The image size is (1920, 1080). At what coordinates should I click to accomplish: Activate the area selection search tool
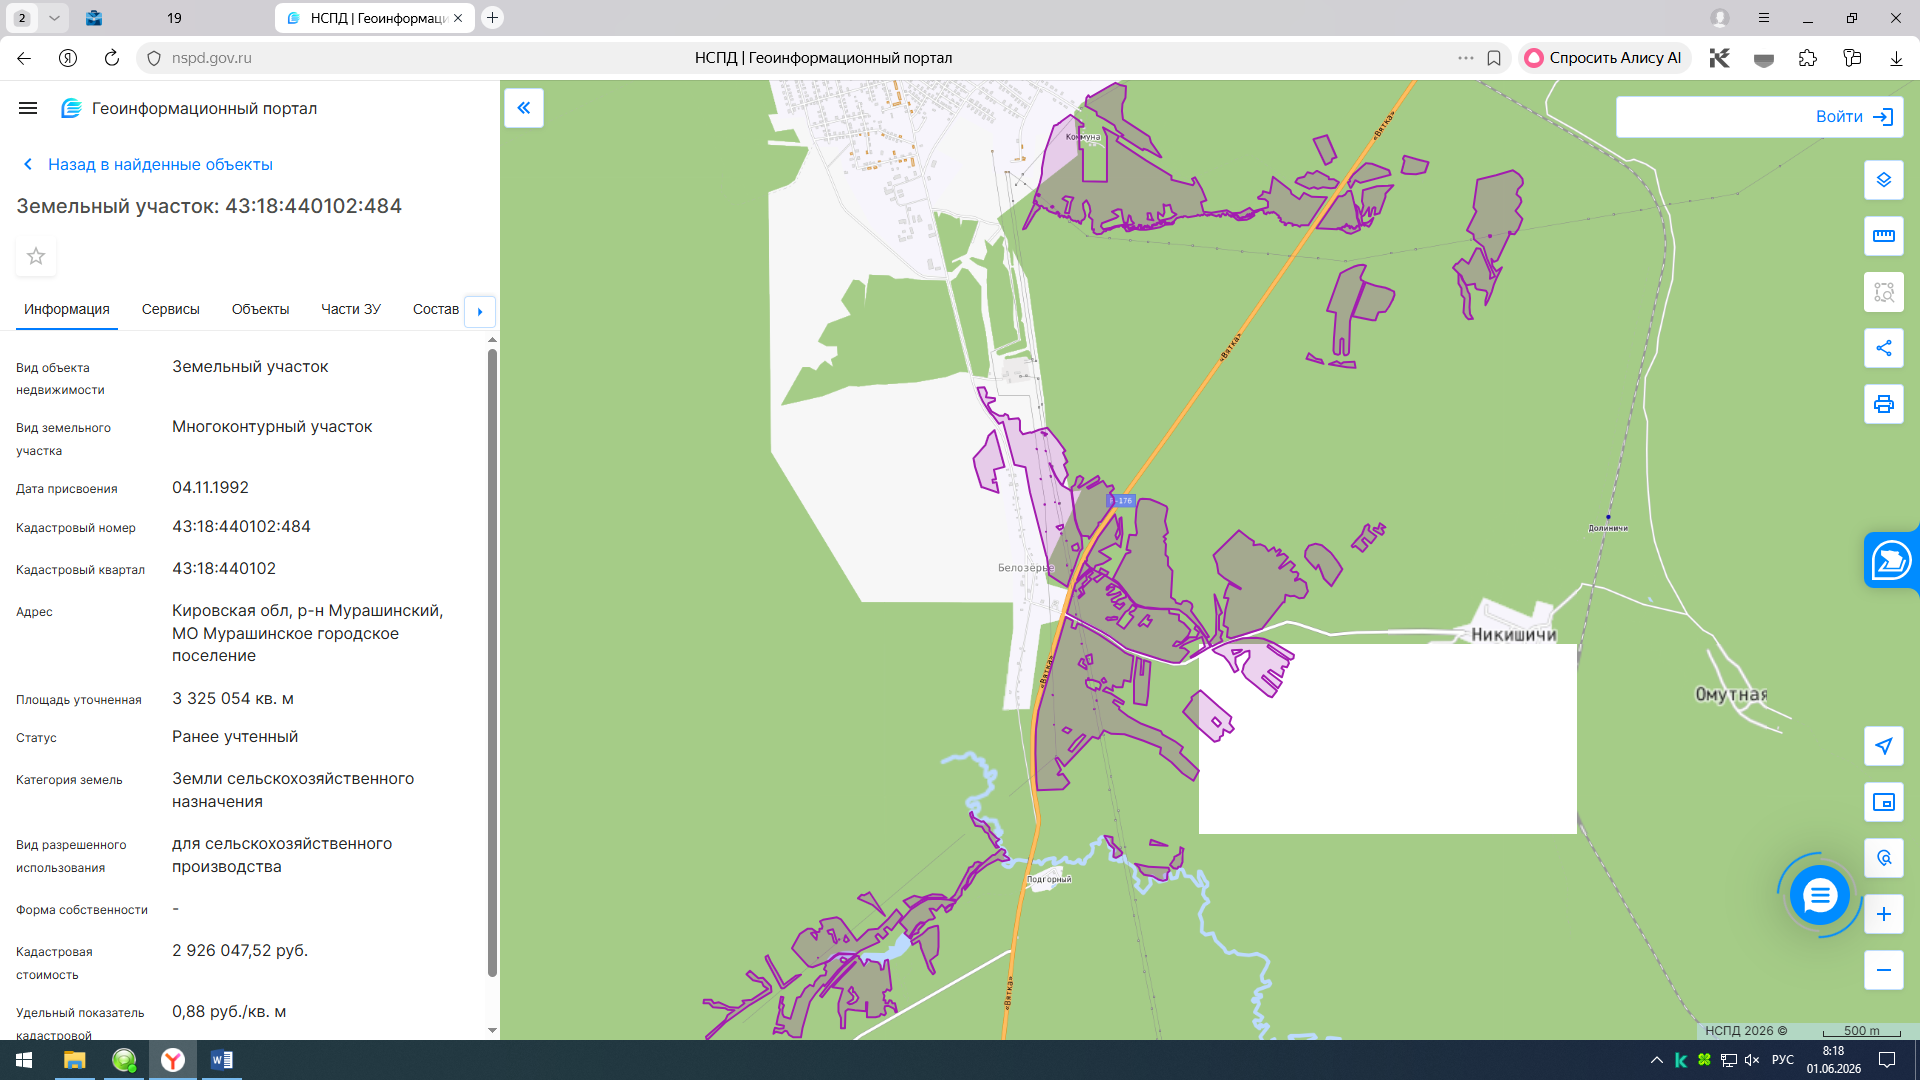tap(1884, 292)
